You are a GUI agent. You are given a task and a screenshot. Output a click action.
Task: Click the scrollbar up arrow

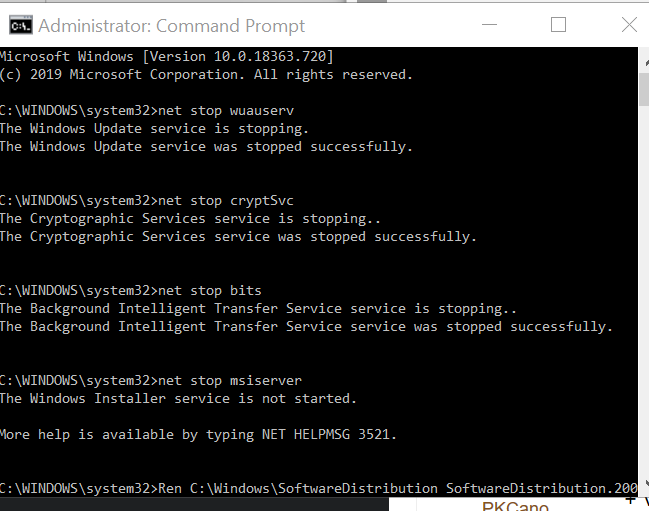pyautogui.click(x=646, y=63)
